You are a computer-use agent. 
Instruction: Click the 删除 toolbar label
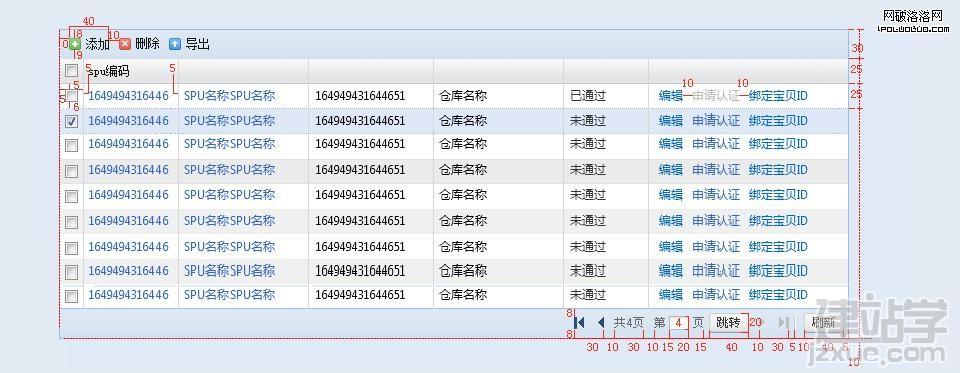tap(148, 44)
